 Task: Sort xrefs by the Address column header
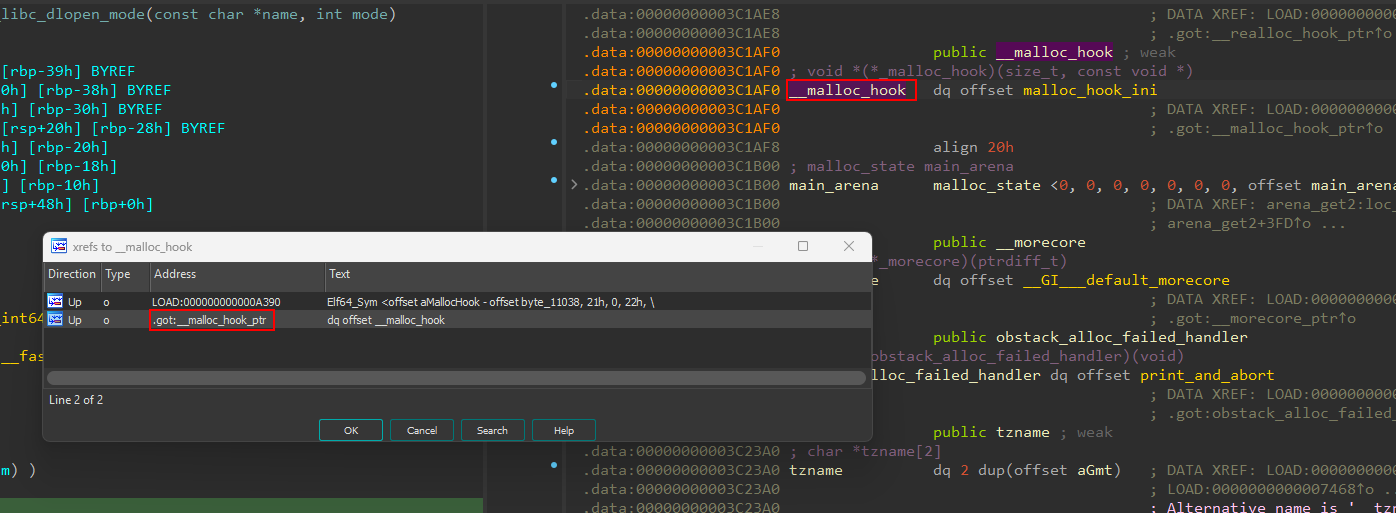pos(237,274)
